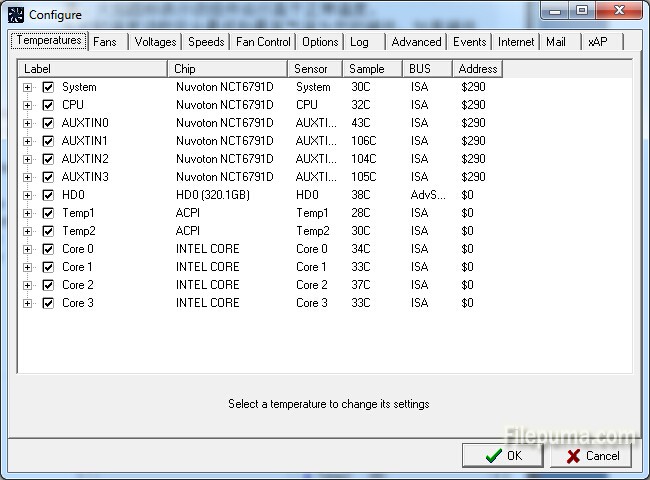Viewport: 650px width, 480px height.
Task: Disable the Core 3 checkbox
Action: tap(48, 303)
